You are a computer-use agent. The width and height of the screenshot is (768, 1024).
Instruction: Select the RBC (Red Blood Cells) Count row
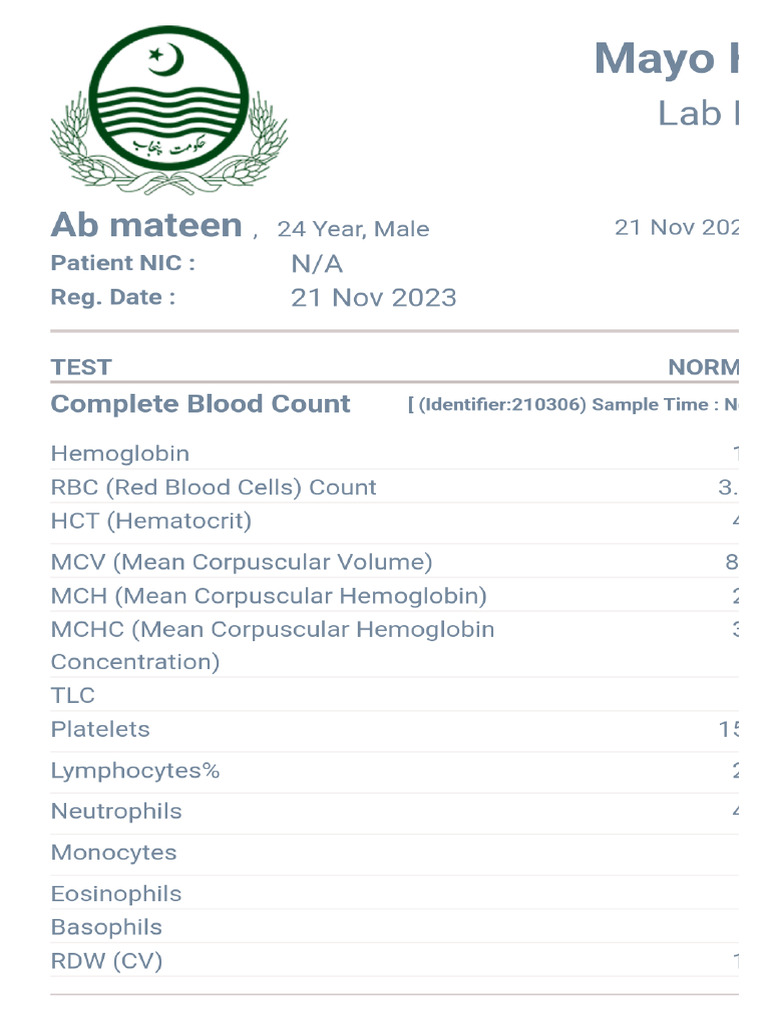point(213,488)
